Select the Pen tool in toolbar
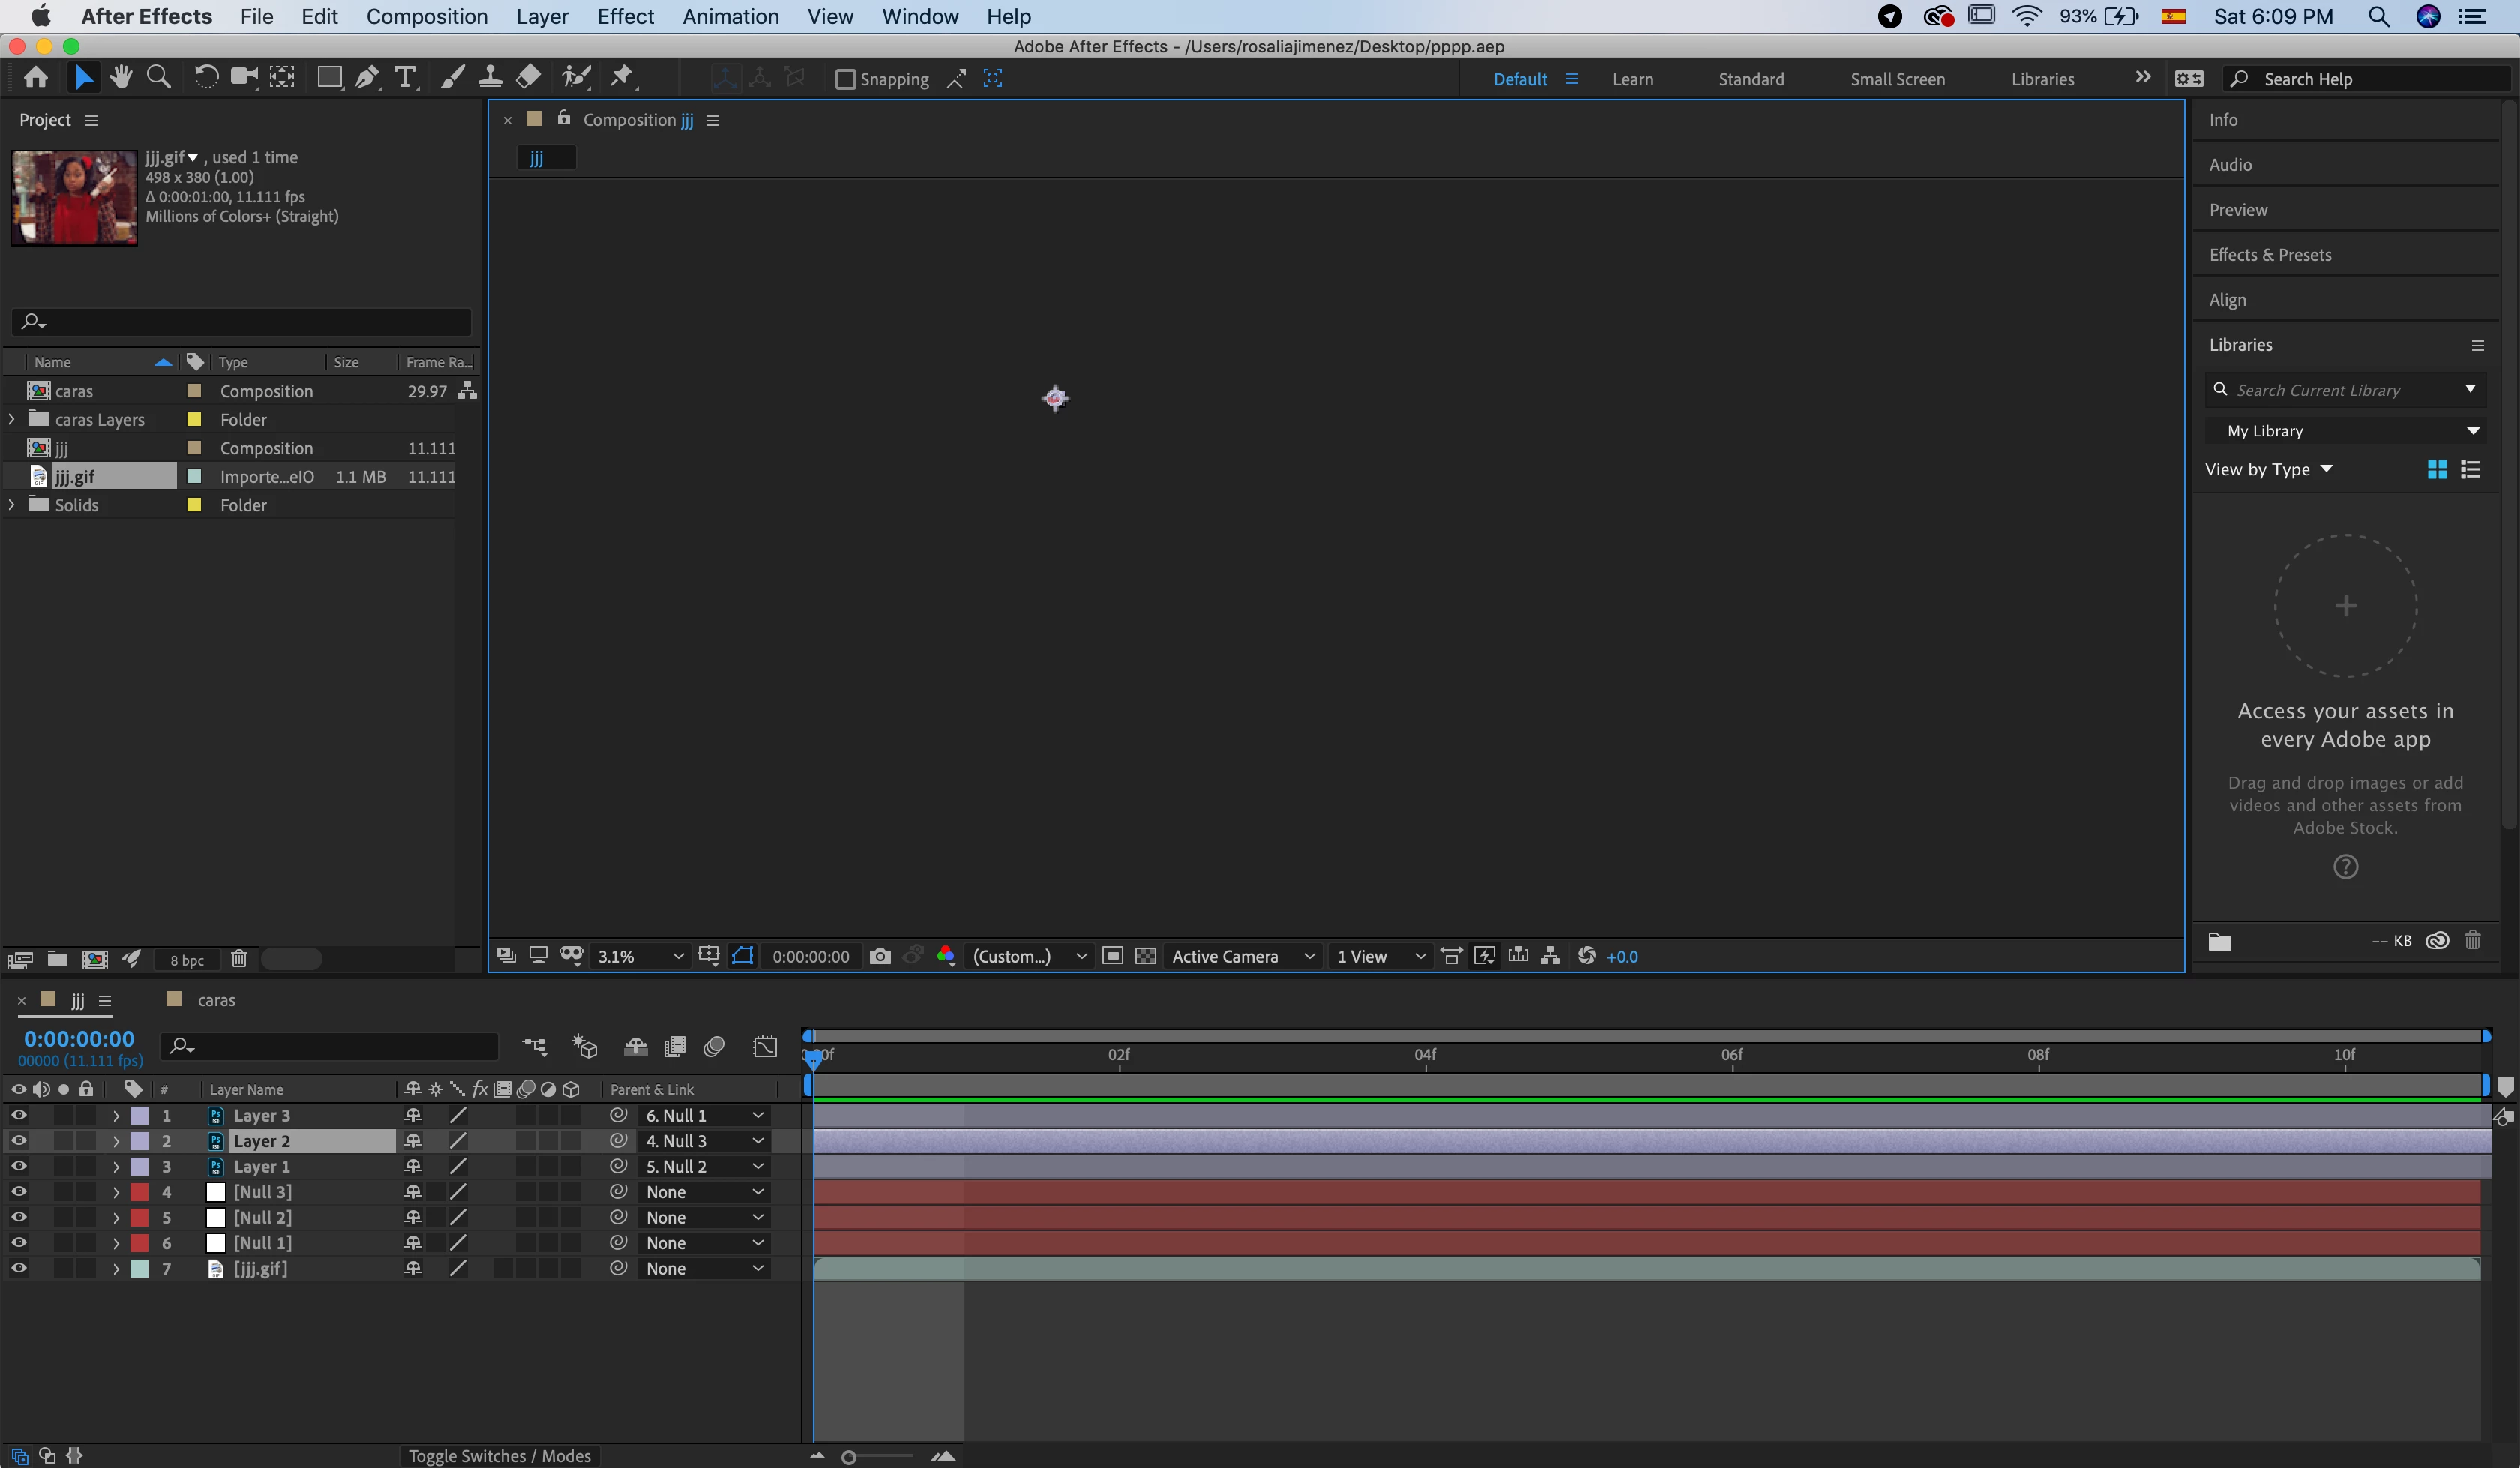This screenshot has width=2520, height=1468. pyautogui.click(x=367, y=78)
